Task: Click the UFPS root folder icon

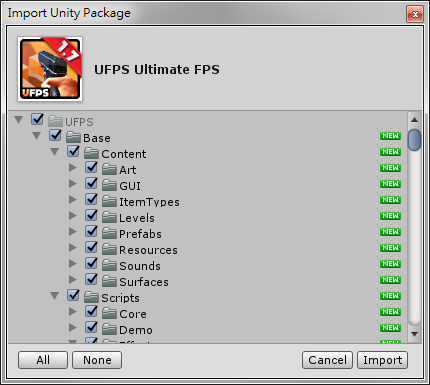Action: pyautogui.click(x=55, y=121)
